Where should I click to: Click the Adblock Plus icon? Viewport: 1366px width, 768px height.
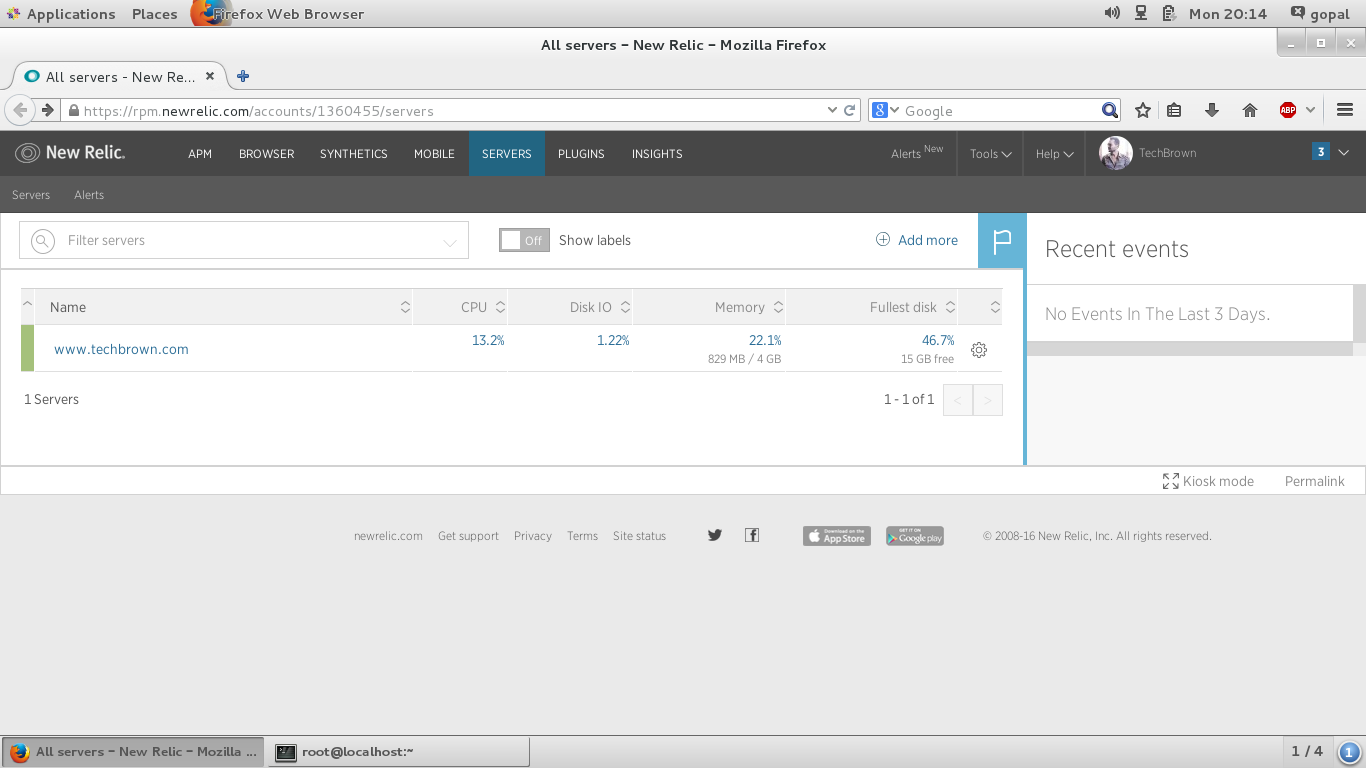(x=1288, y=110)
